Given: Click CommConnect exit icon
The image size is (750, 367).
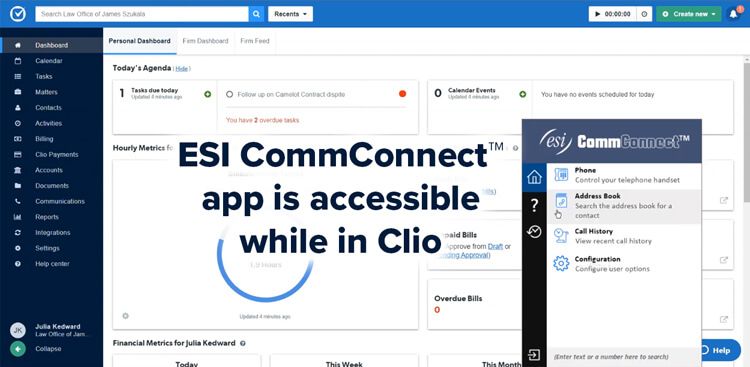Looking at the screenshot, I should point(534,355).
